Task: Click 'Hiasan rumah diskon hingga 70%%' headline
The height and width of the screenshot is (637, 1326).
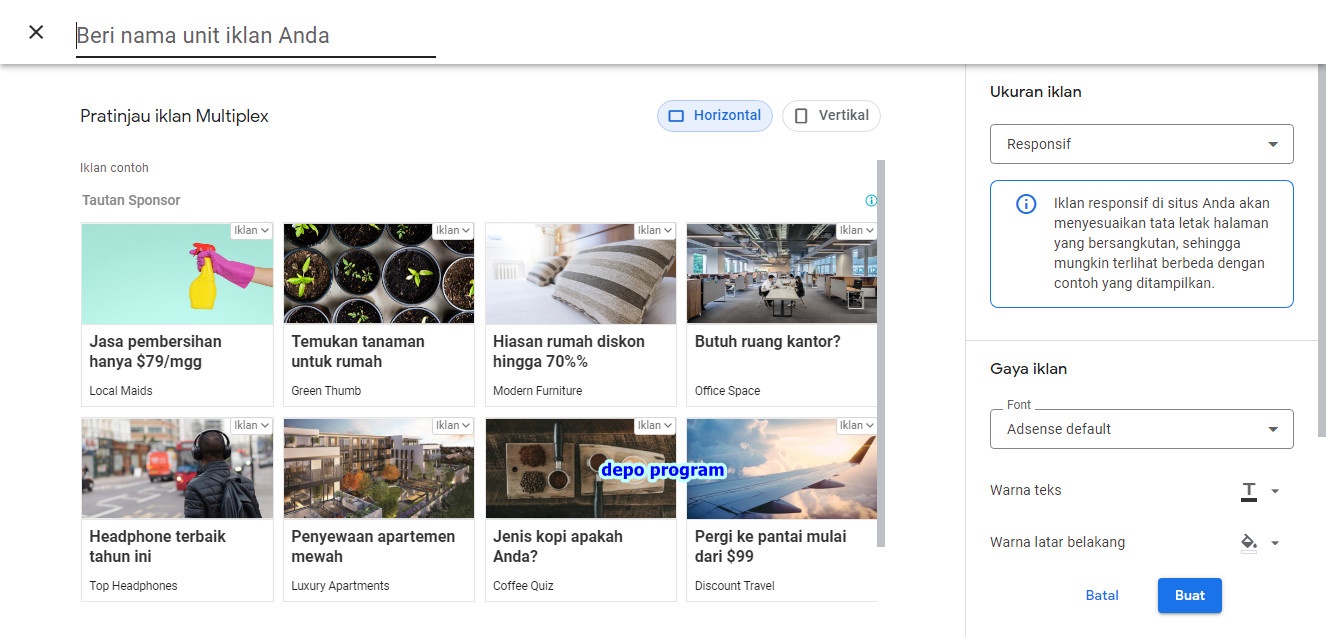Action: (569, 351)
